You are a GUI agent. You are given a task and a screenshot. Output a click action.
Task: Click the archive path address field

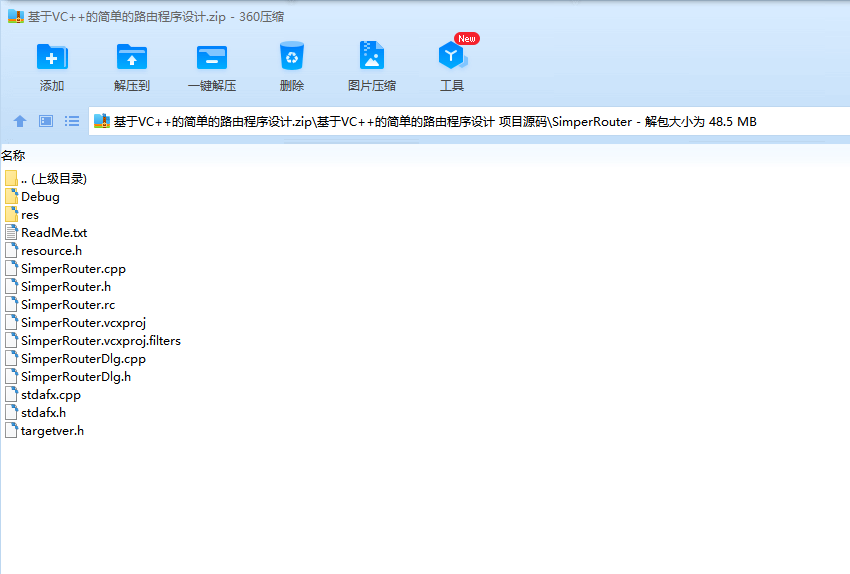click(469, 121)
